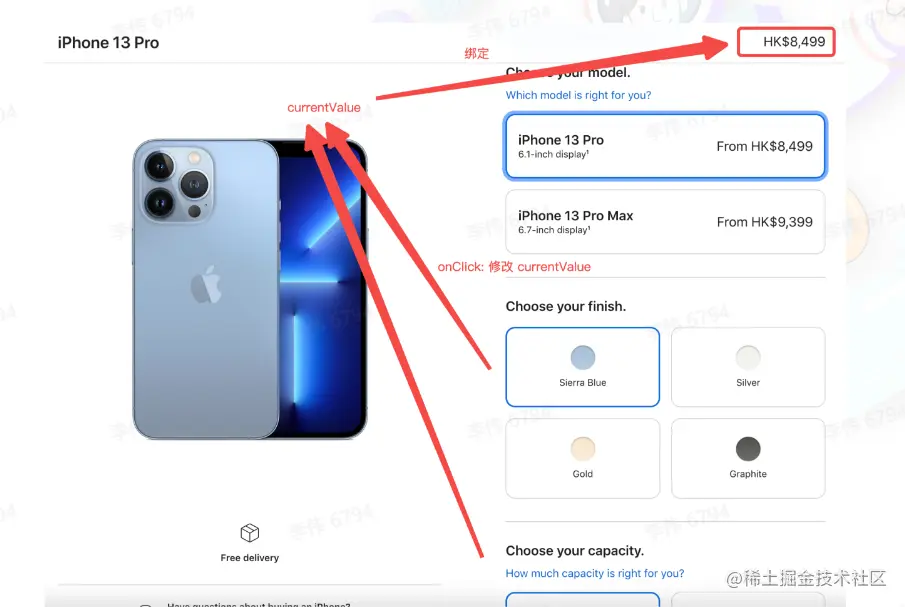Select the second capacity option at the bottom

pyautogui.click(x=748, y=599)
